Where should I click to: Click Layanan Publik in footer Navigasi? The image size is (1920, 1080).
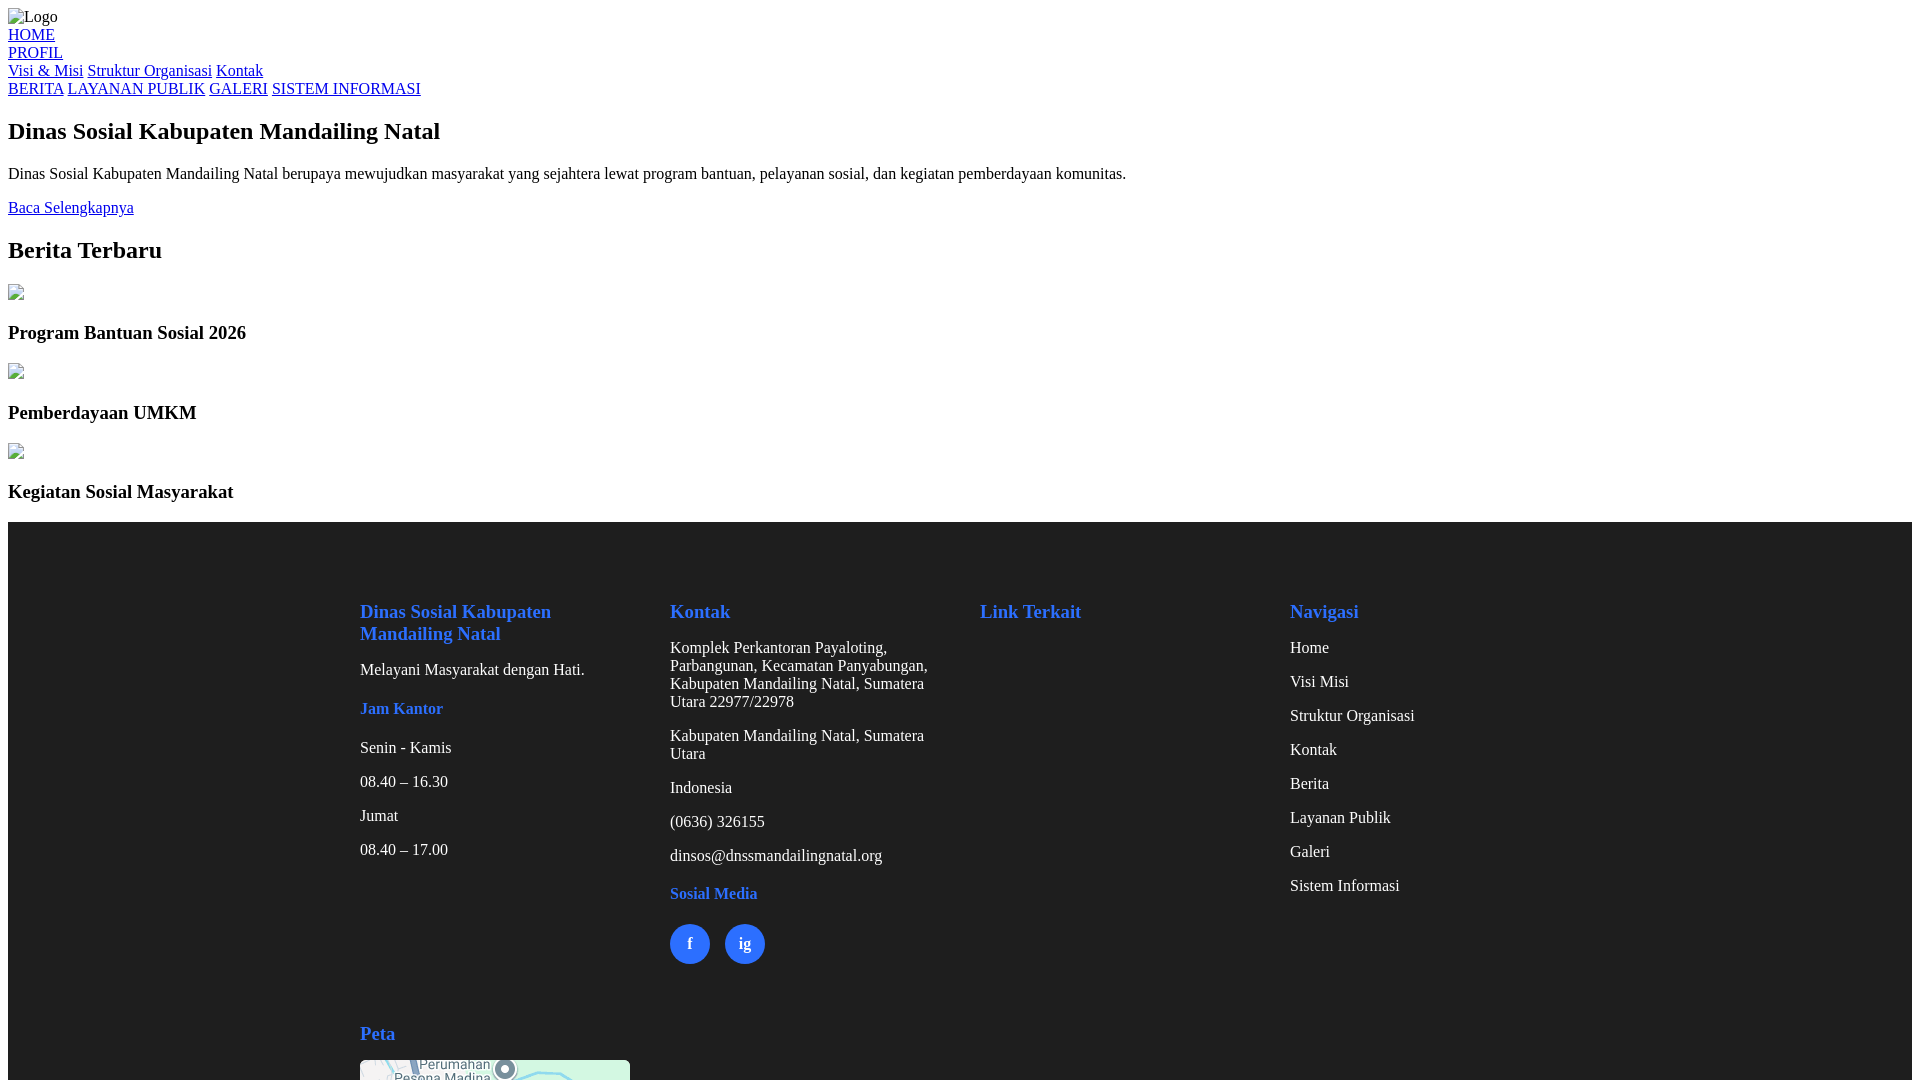pos(1340,818)
